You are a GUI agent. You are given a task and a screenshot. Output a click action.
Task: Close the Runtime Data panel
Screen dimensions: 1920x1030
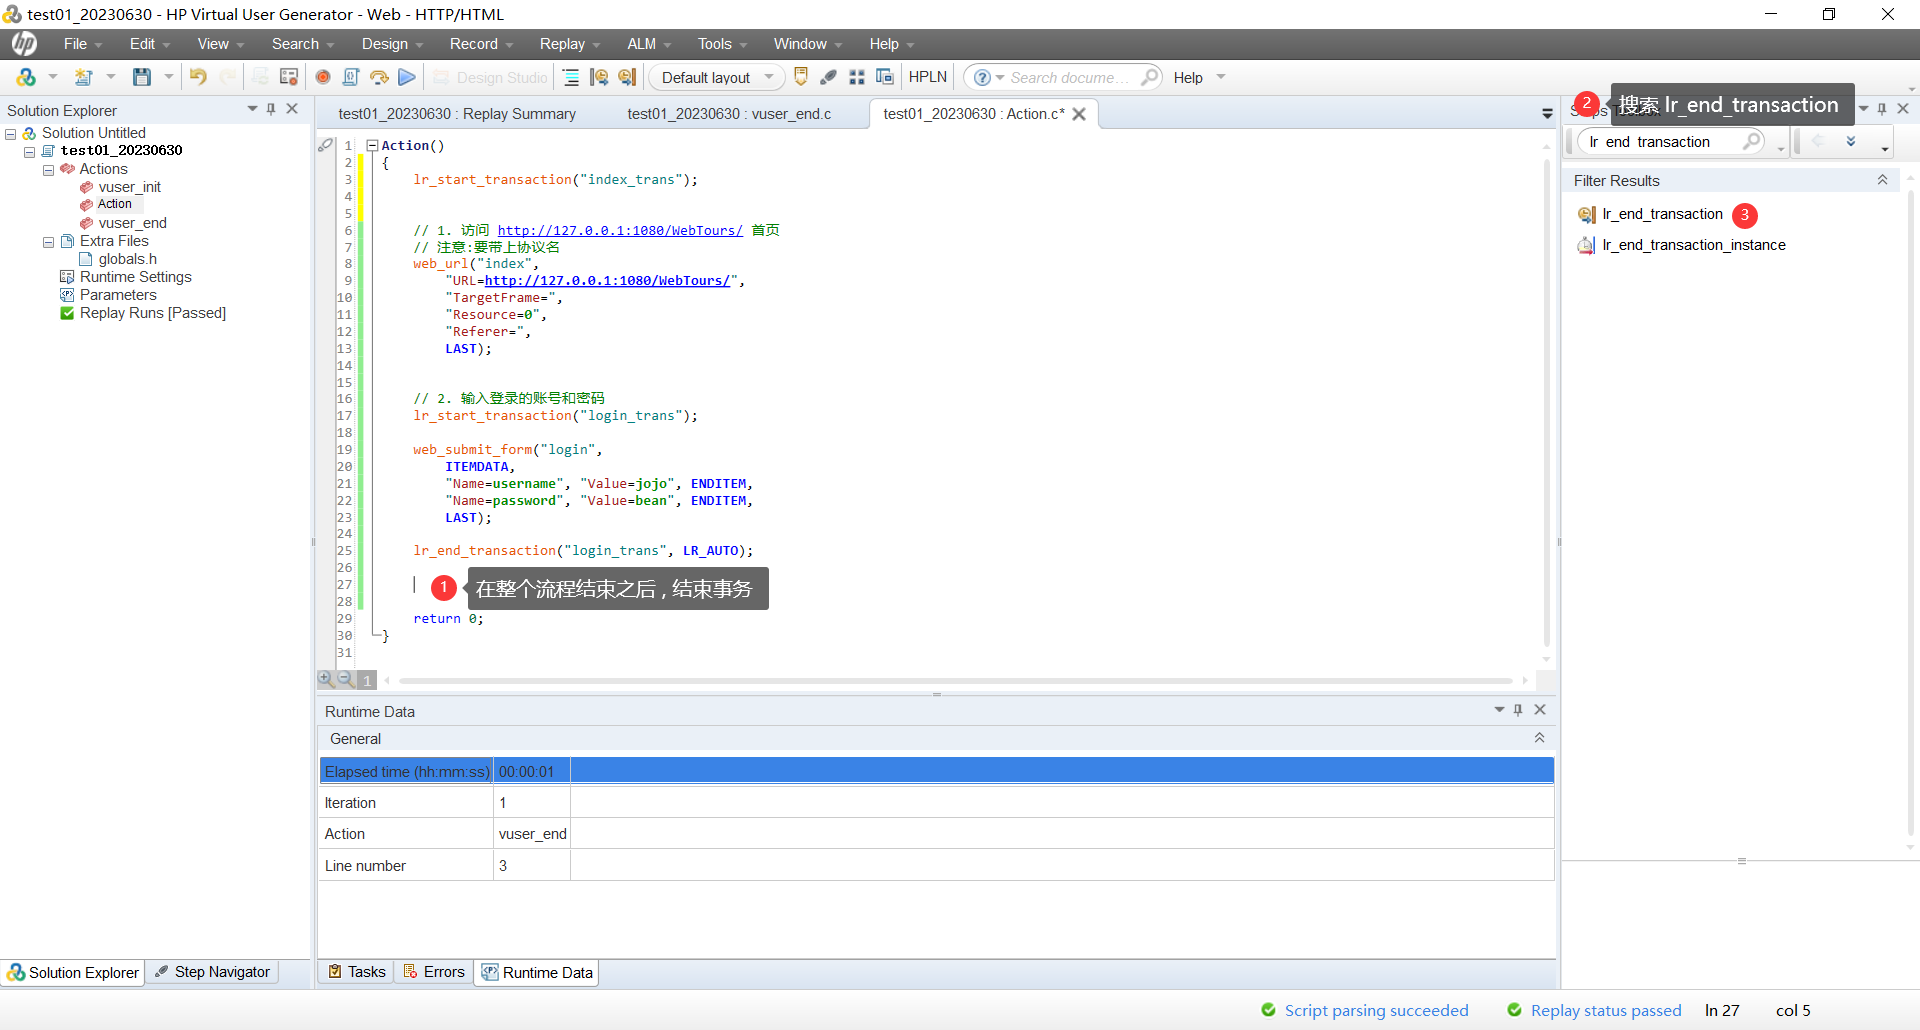(1540, 710)
